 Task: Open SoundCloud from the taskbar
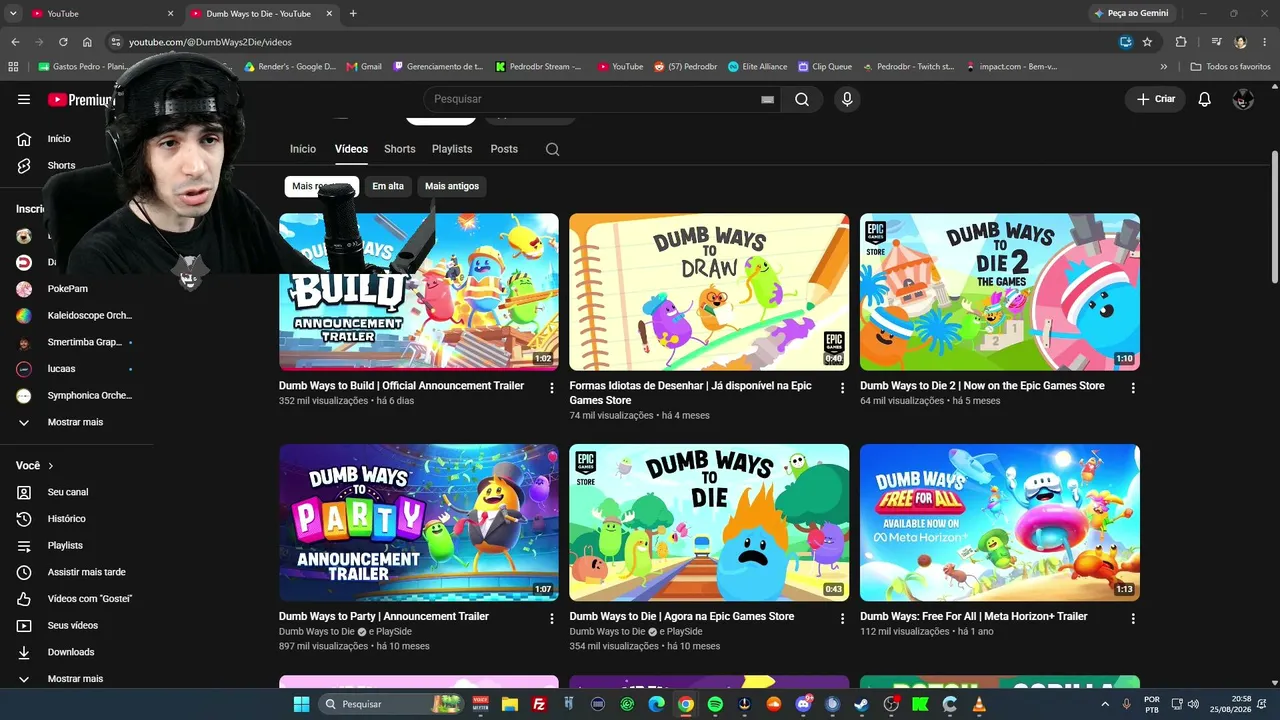coord(773,704)
